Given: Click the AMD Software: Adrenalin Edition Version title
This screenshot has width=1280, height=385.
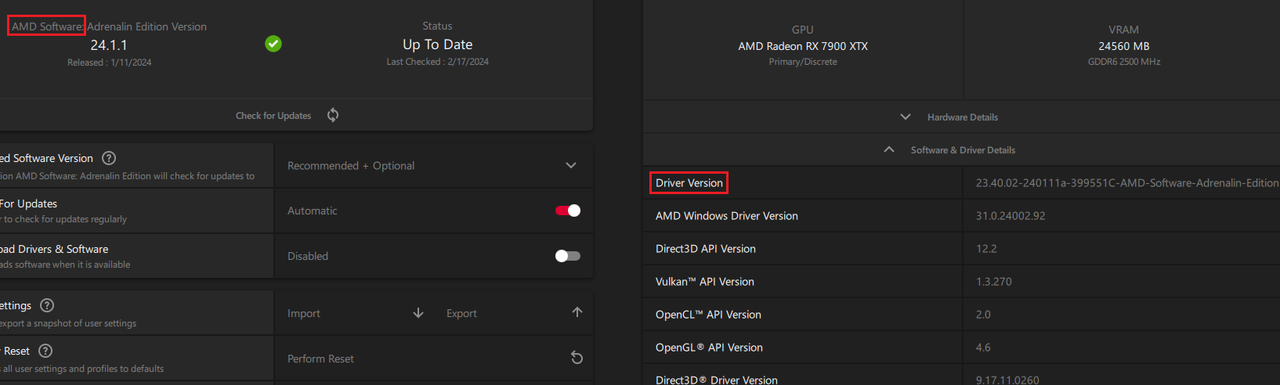Looking at the screenshot, I should pos(109,27).
